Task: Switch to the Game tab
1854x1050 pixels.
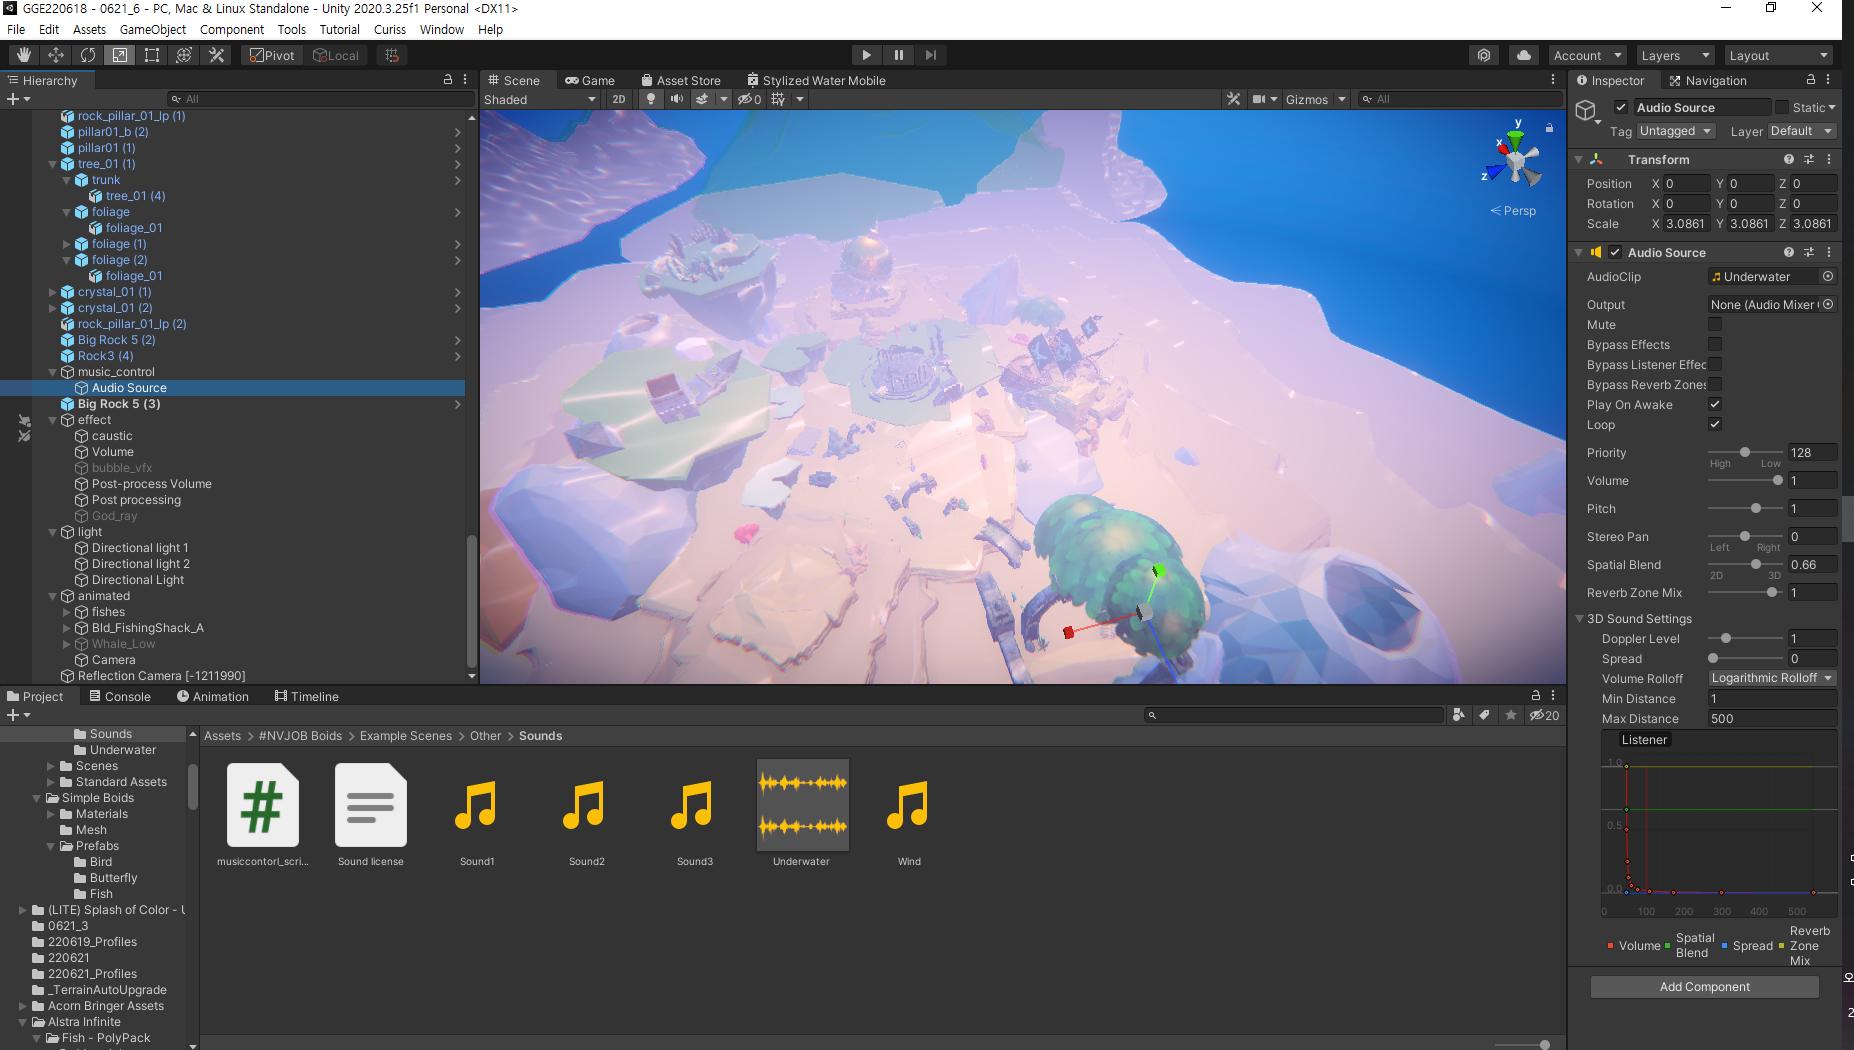Action: click(590, 80)
